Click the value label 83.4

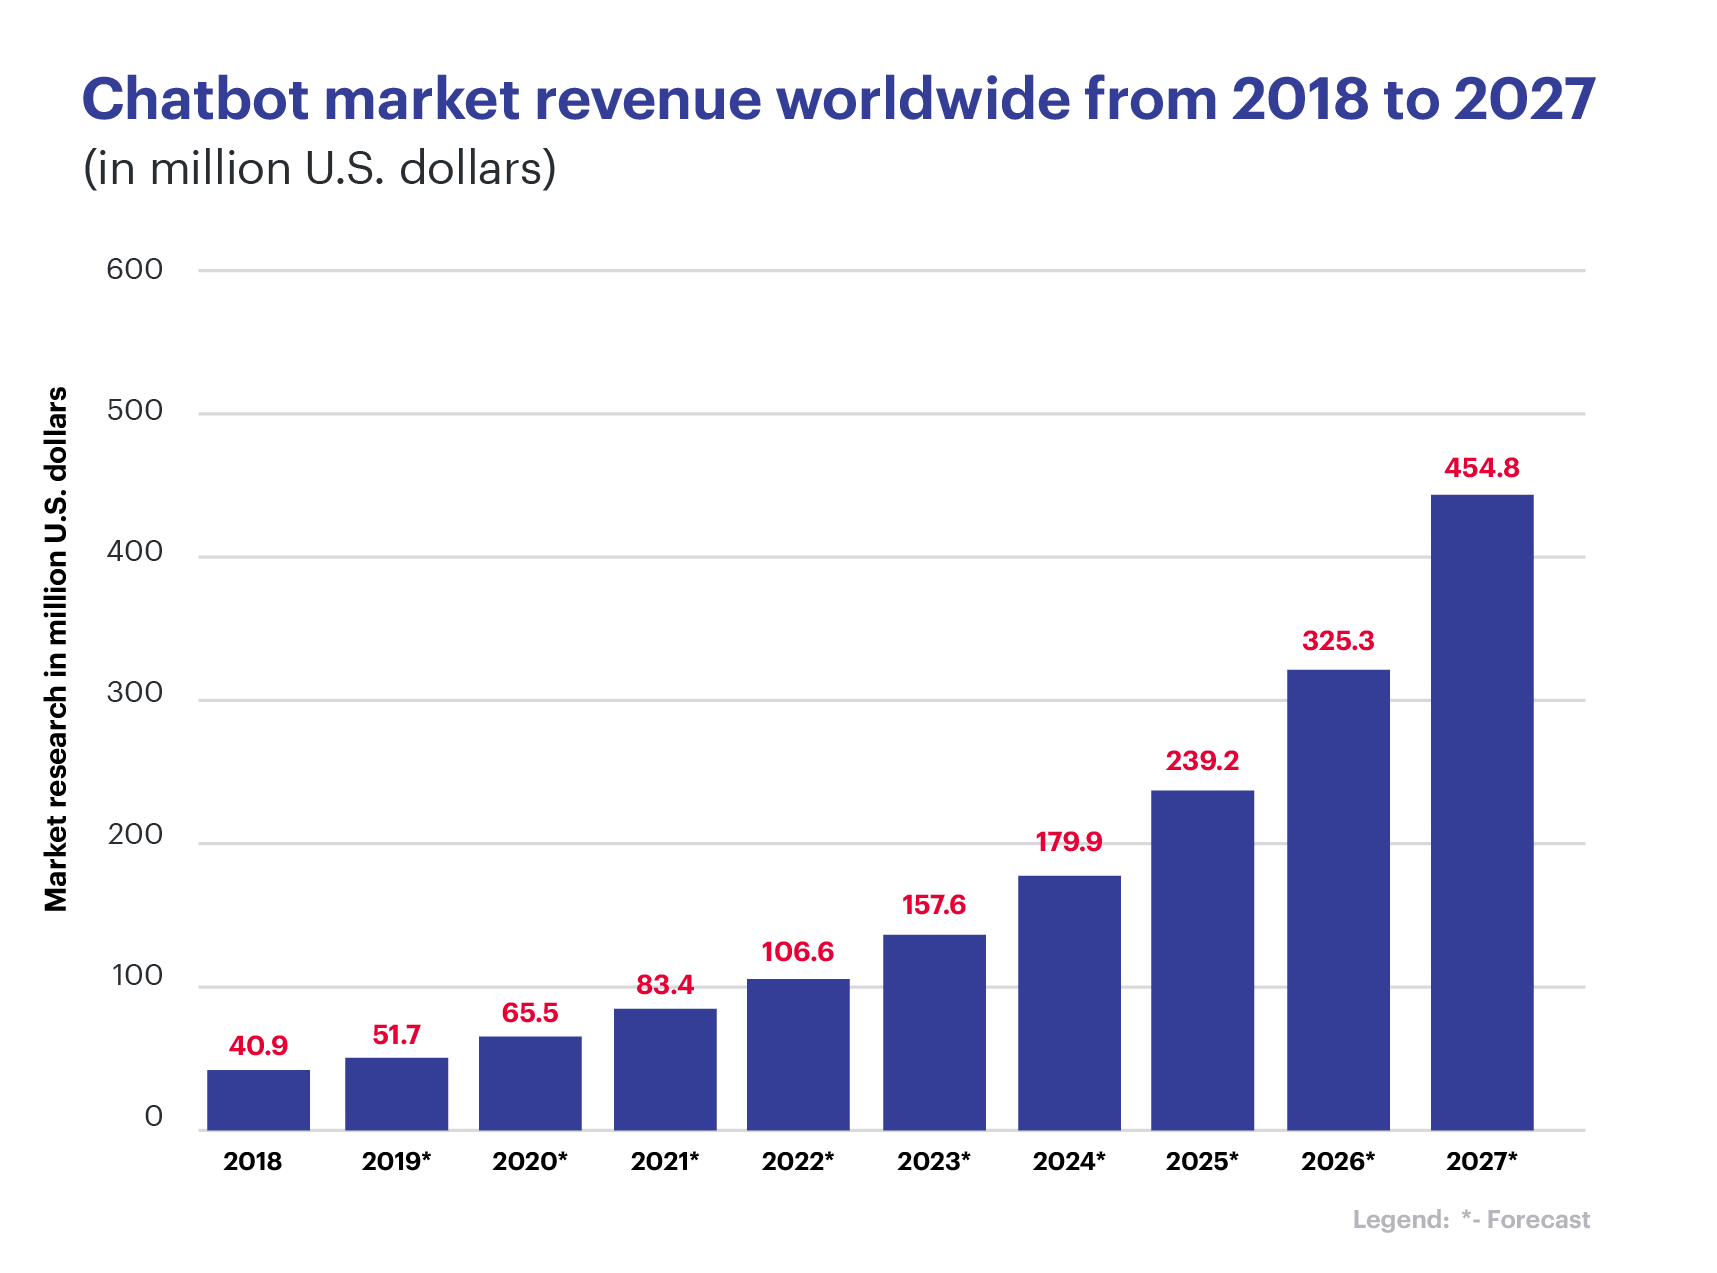pyautogui.click(x=665, y=985)
